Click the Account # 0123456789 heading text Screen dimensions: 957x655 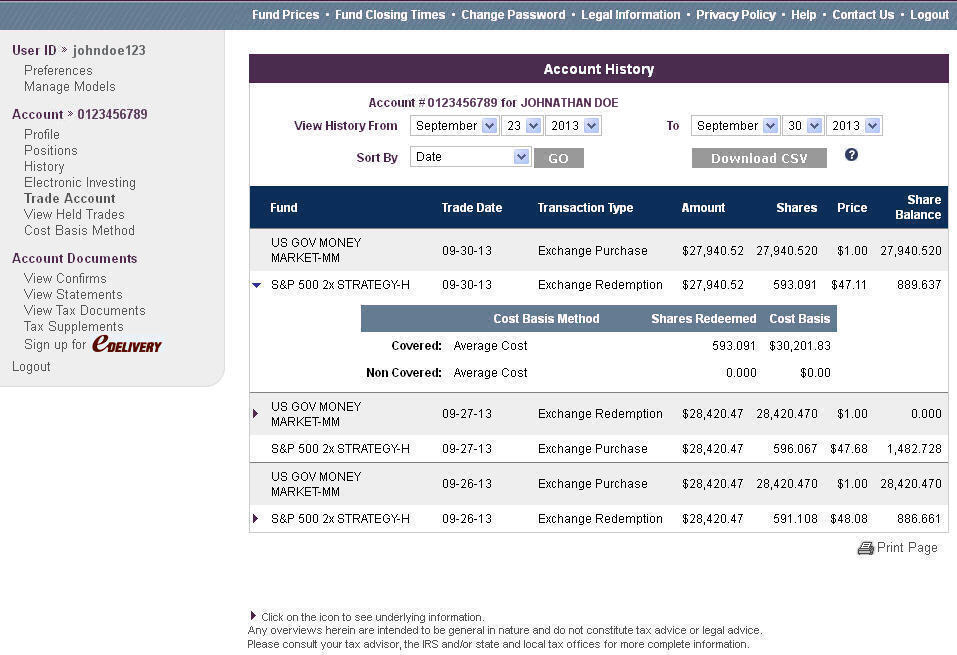[x=493, y=103]
